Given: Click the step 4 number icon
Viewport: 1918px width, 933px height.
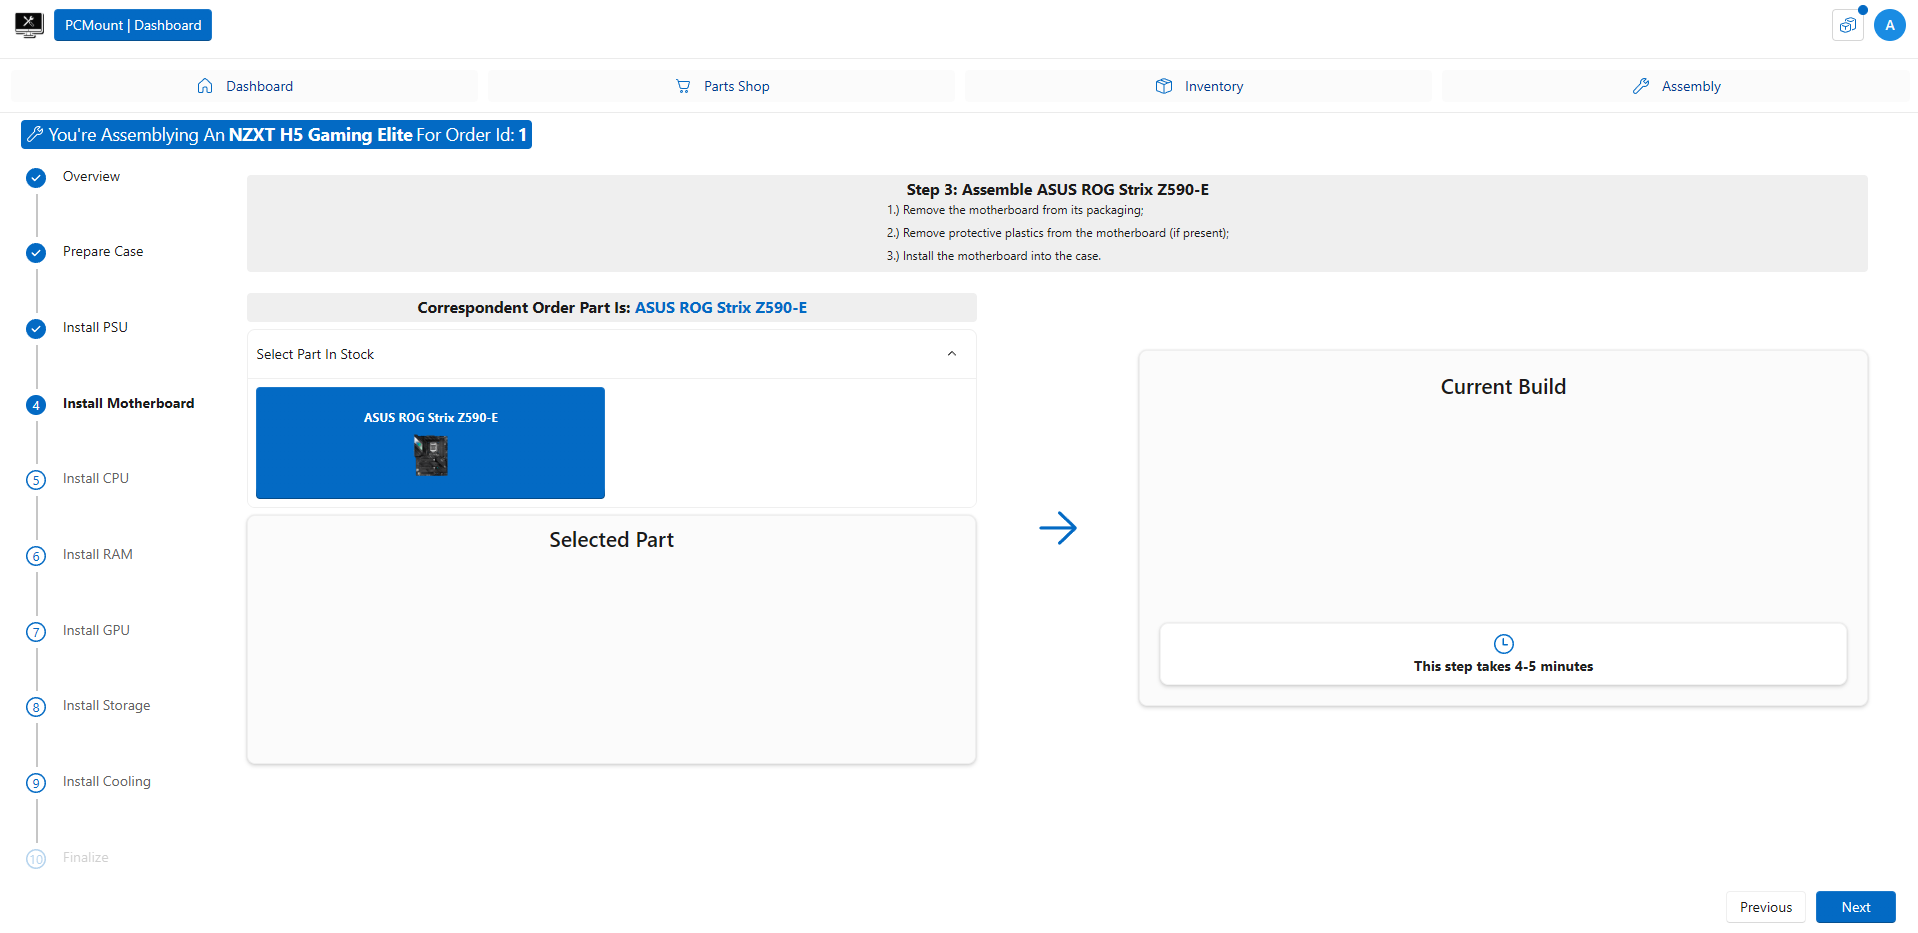Looking at the screenshot, I should 36,405.
